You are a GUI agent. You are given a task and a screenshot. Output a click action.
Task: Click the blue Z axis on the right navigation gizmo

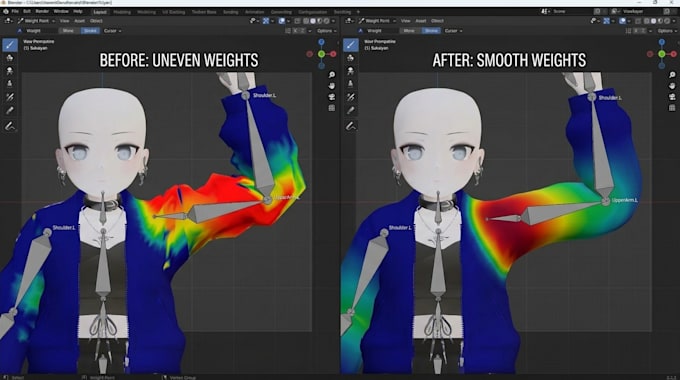point(662,42)
